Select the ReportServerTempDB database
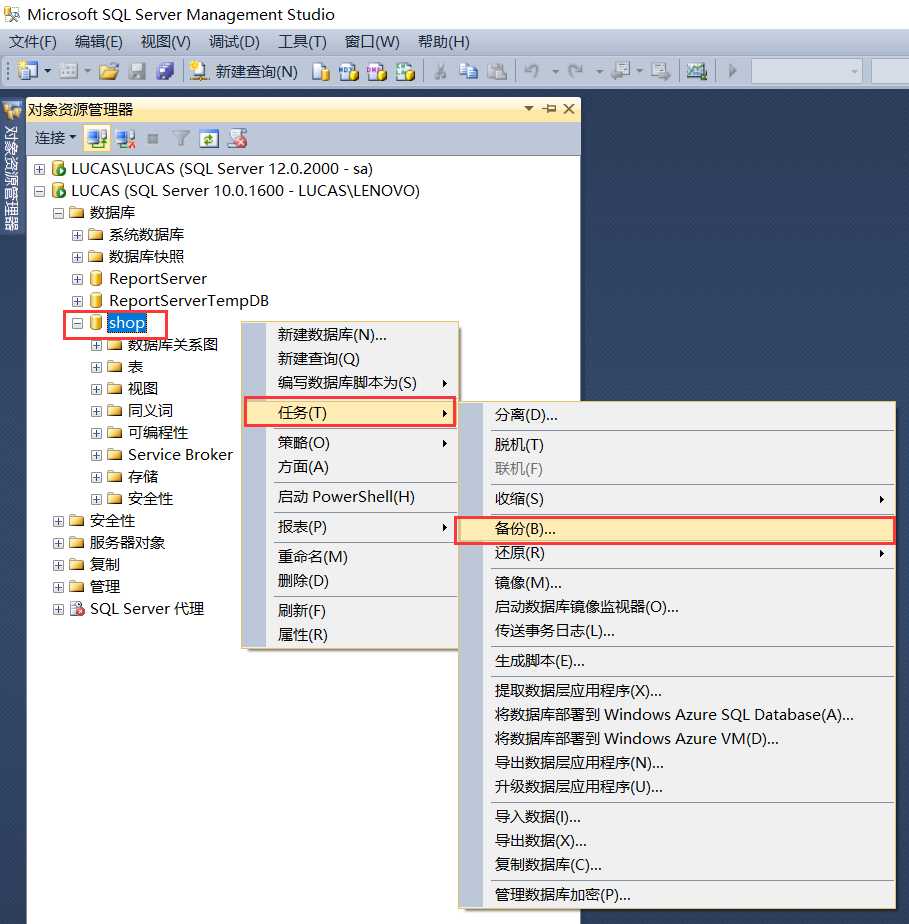909x924 pixels. point(189,301)
